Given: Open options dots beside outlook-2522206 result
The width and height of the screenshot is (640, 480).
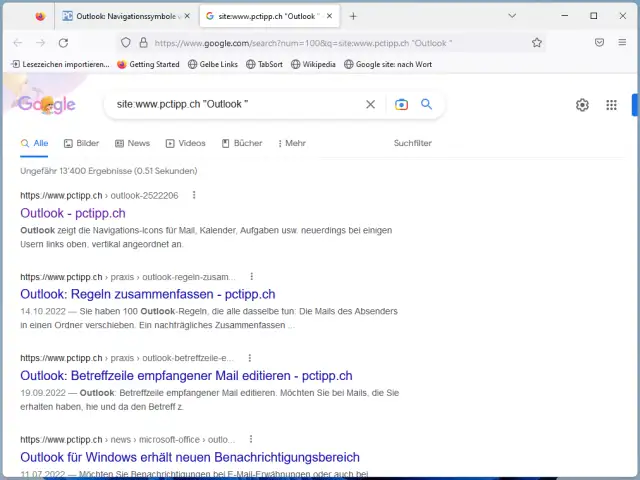Looking at the screenshot, I should (x=194, y=195).
